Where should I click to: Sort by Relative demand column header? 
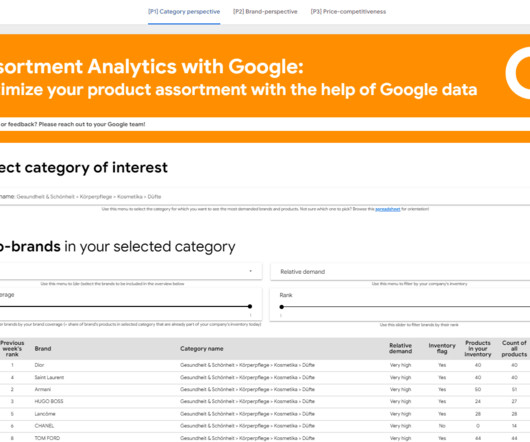pos(401,348)
